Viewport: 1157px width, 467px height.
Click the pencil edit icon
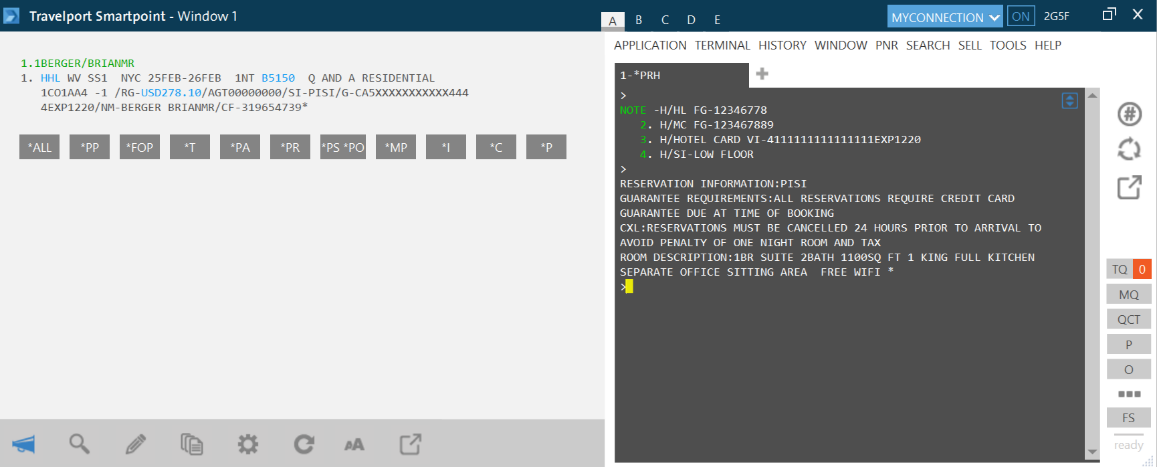pos(136,444)
